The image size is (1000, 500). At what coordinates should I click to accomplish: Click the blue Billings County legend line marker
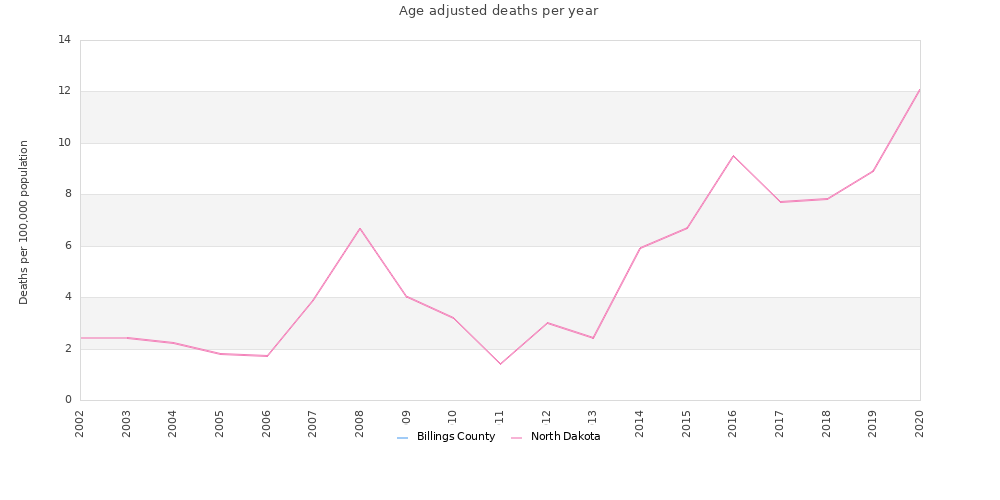(402, 438)
